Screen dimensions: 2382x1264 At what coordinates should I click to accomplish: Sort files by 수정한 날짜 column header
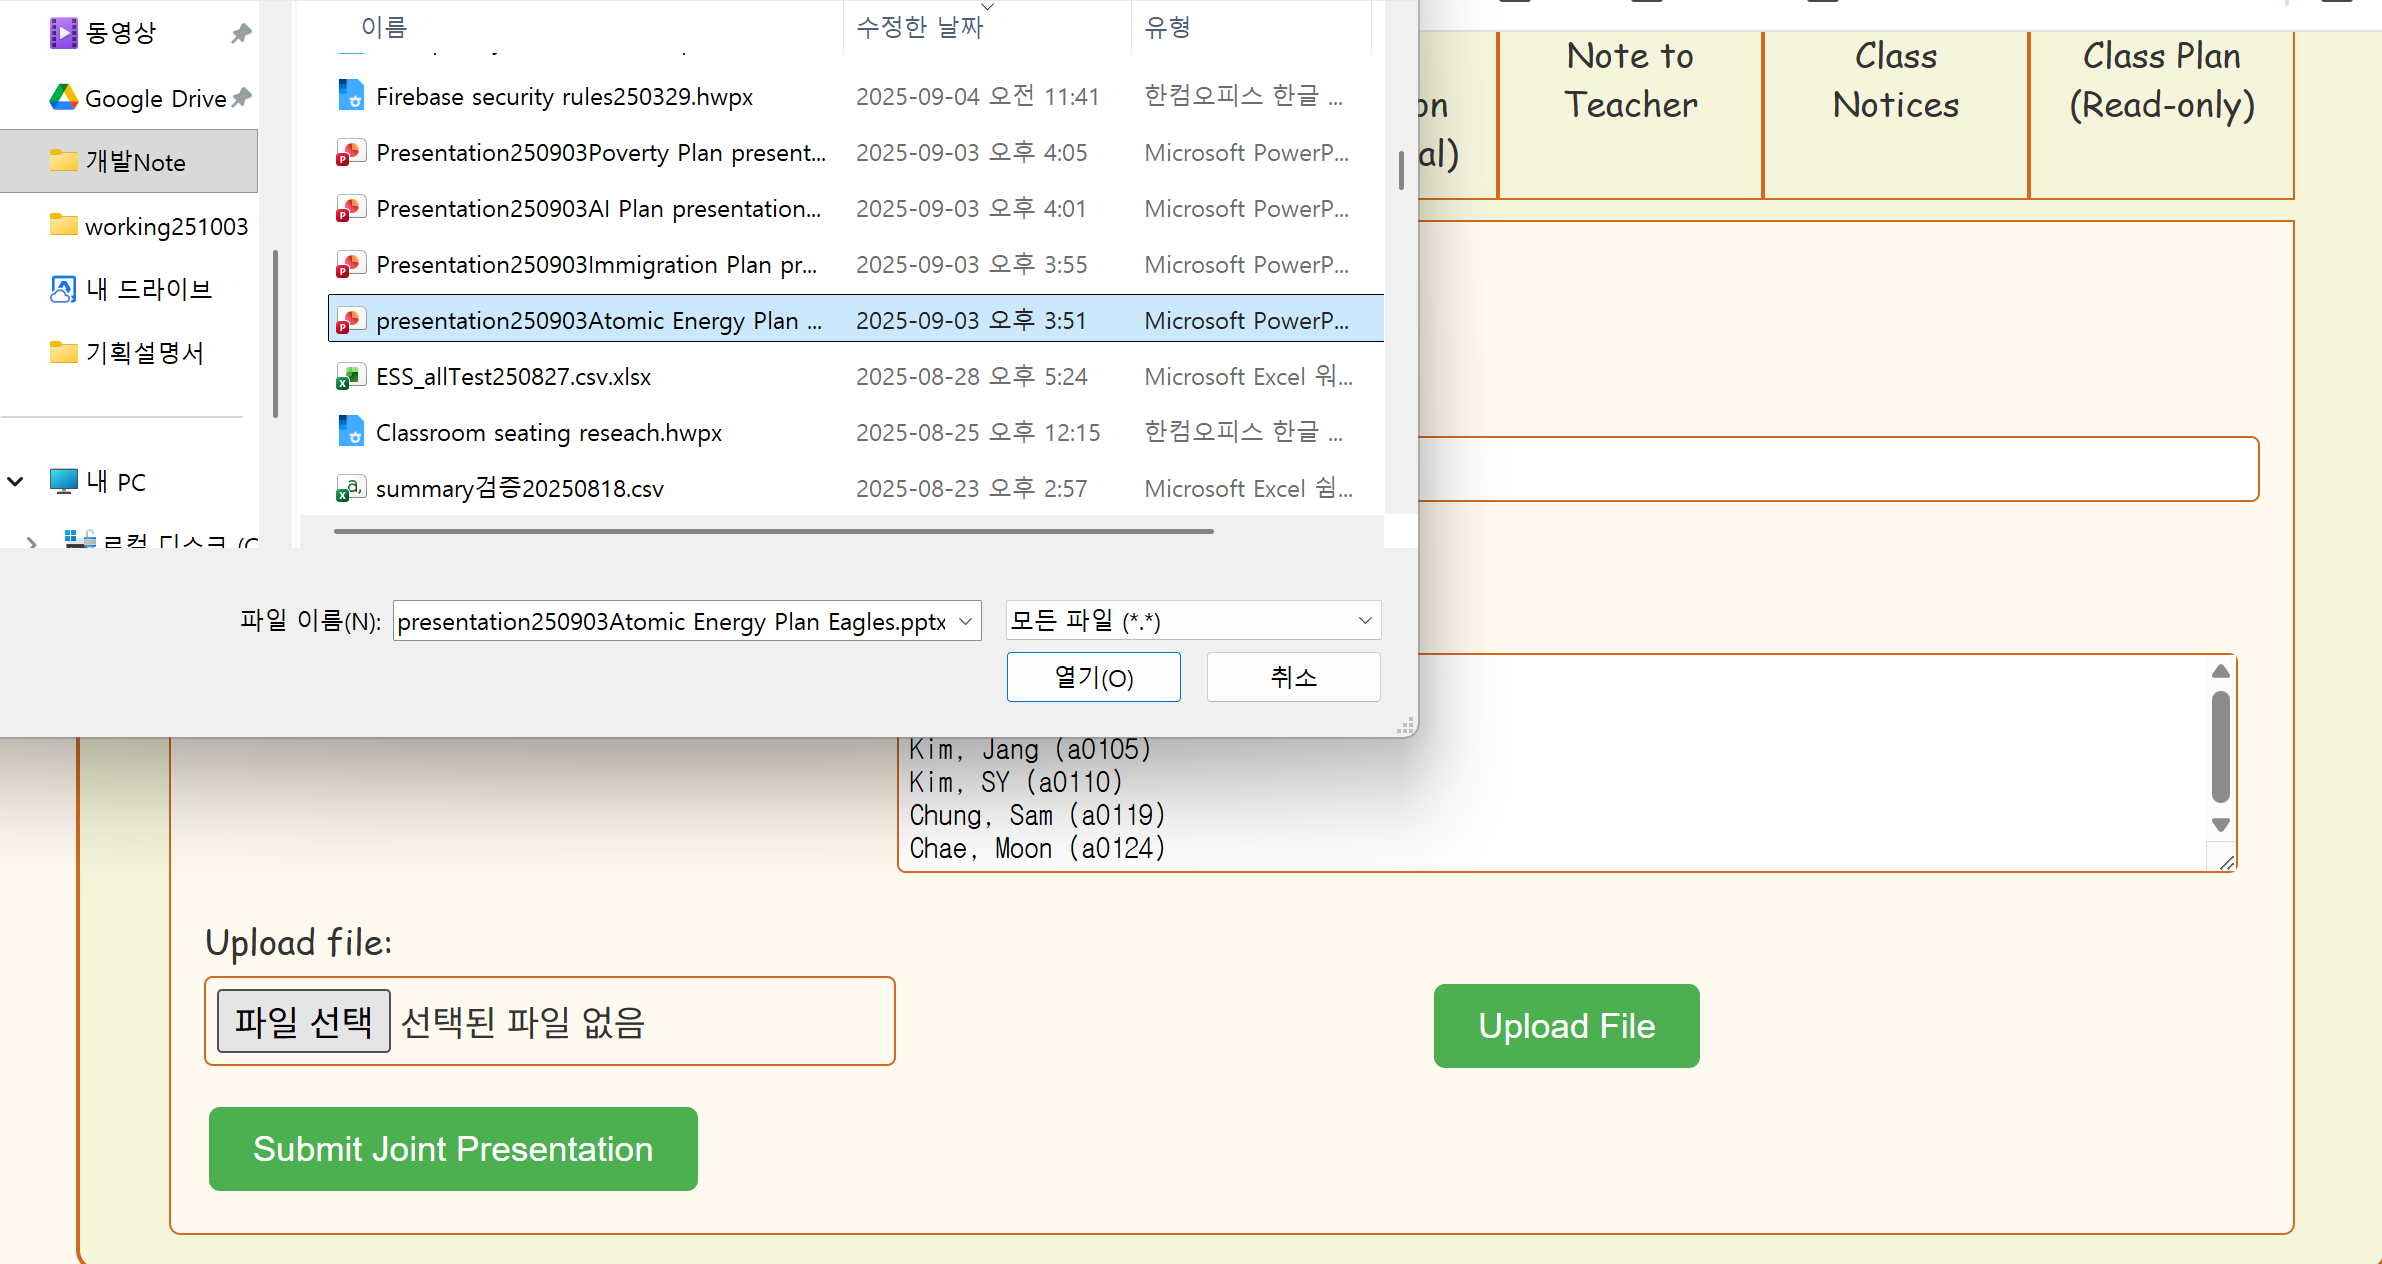click(x=920, y=27)
